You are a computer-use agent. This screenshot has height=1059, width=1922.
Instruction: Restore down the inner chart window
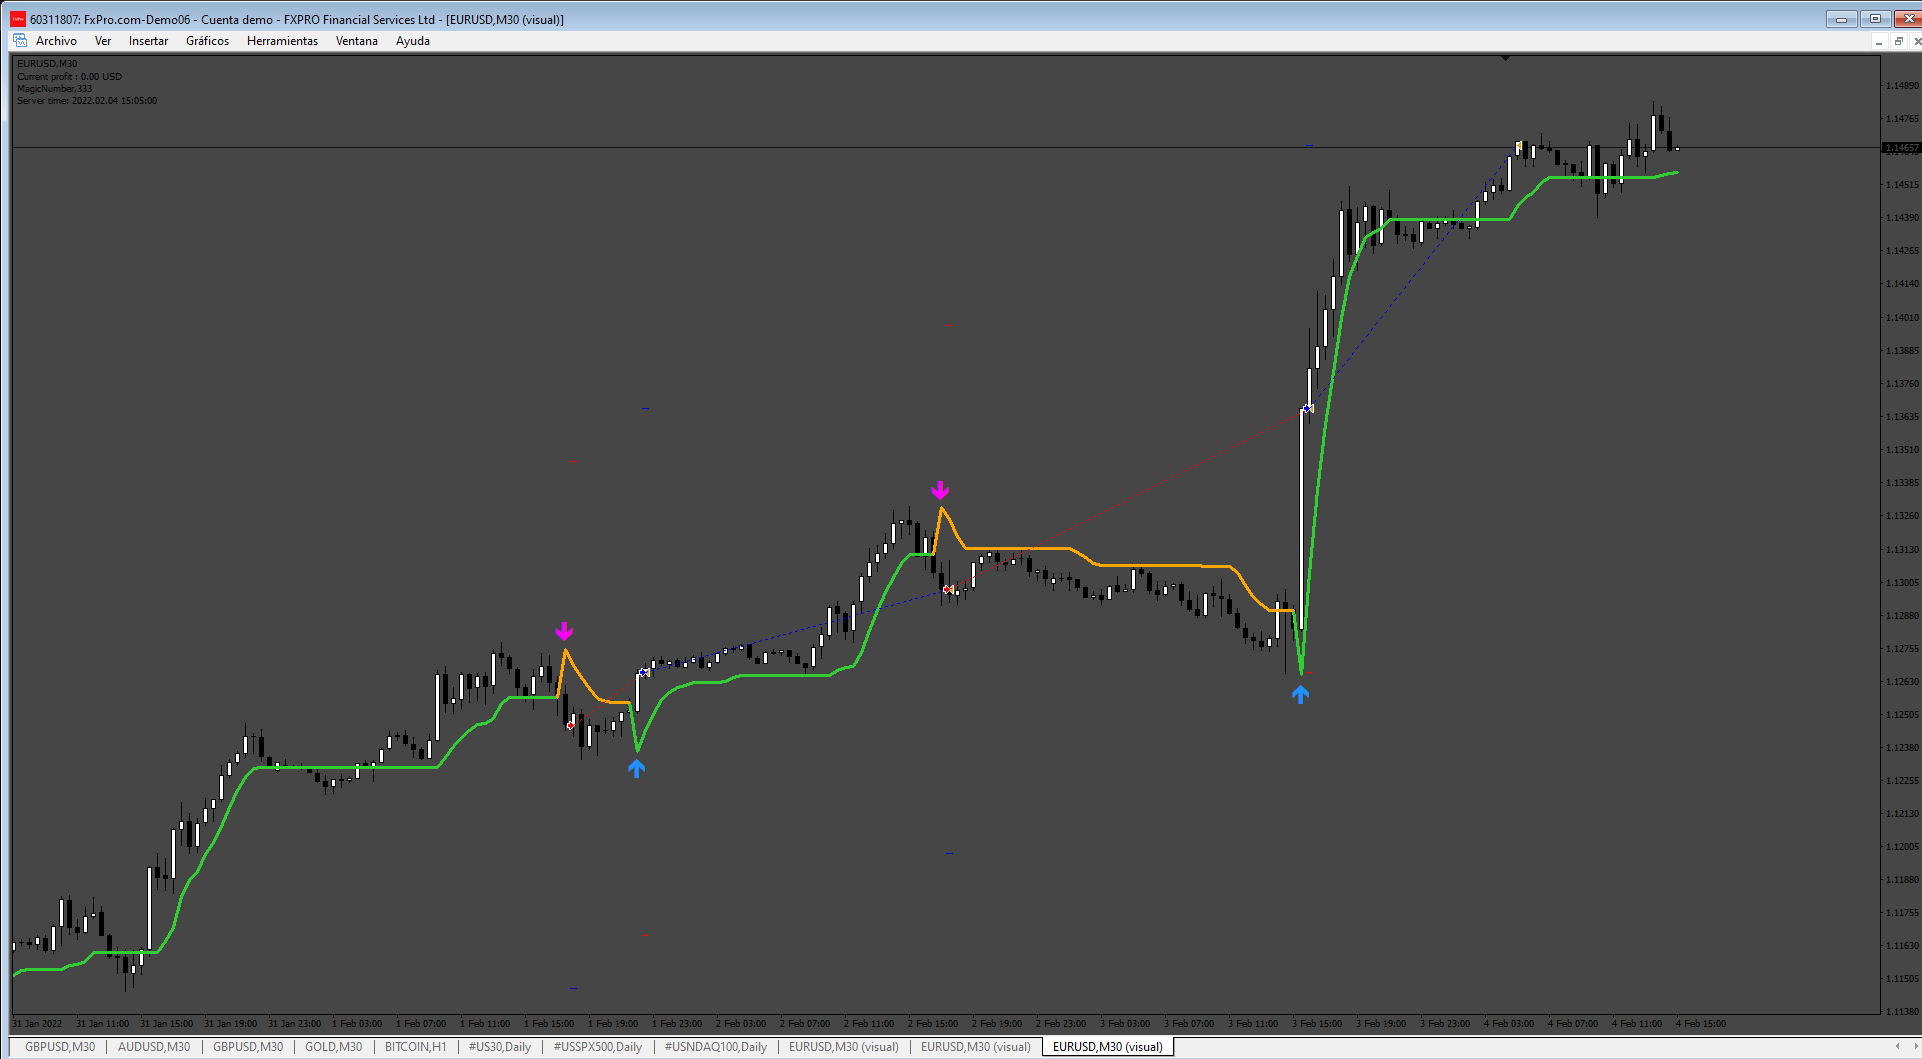tap(1898, 41)
